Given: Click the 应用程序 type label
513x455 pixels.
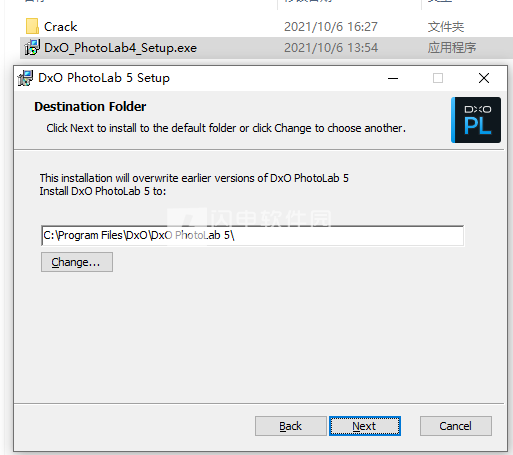Looking at the screenshot, I should pyautogui.click(x=452, y=48).
